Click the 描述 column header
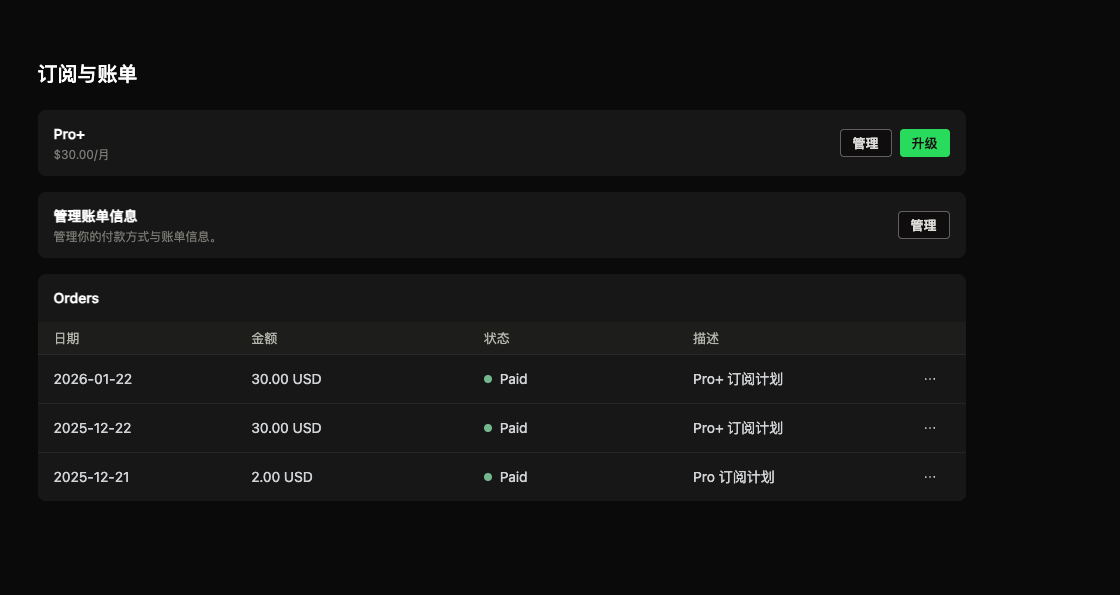This screenshot has width=1120, height=595. coord(705,338)
